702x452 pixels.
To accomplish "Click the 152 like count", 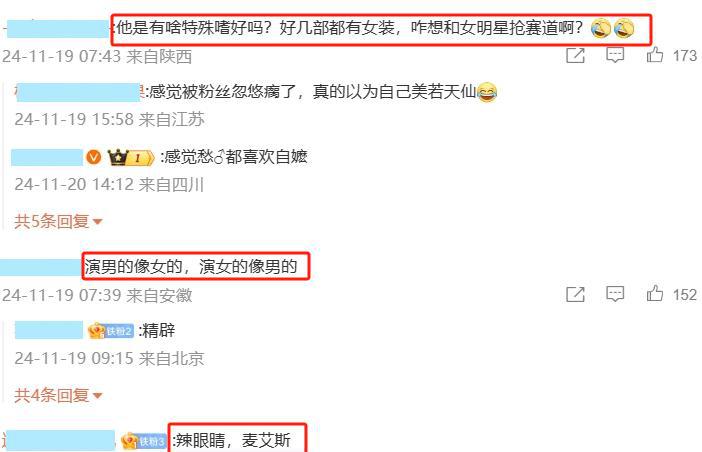I will (685, 294).
